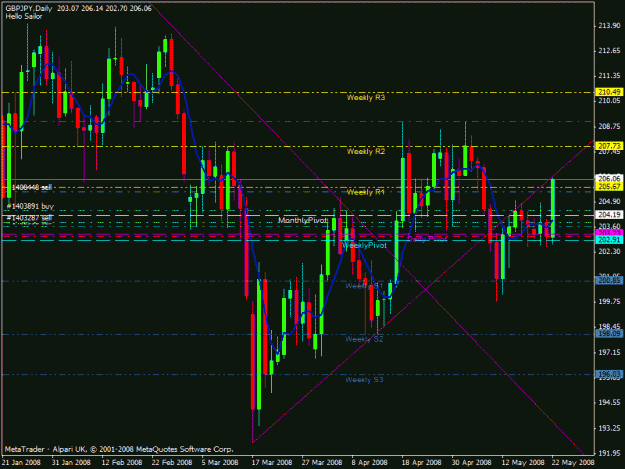Click the 198.09 blue price tag

[x=609, y=334]
